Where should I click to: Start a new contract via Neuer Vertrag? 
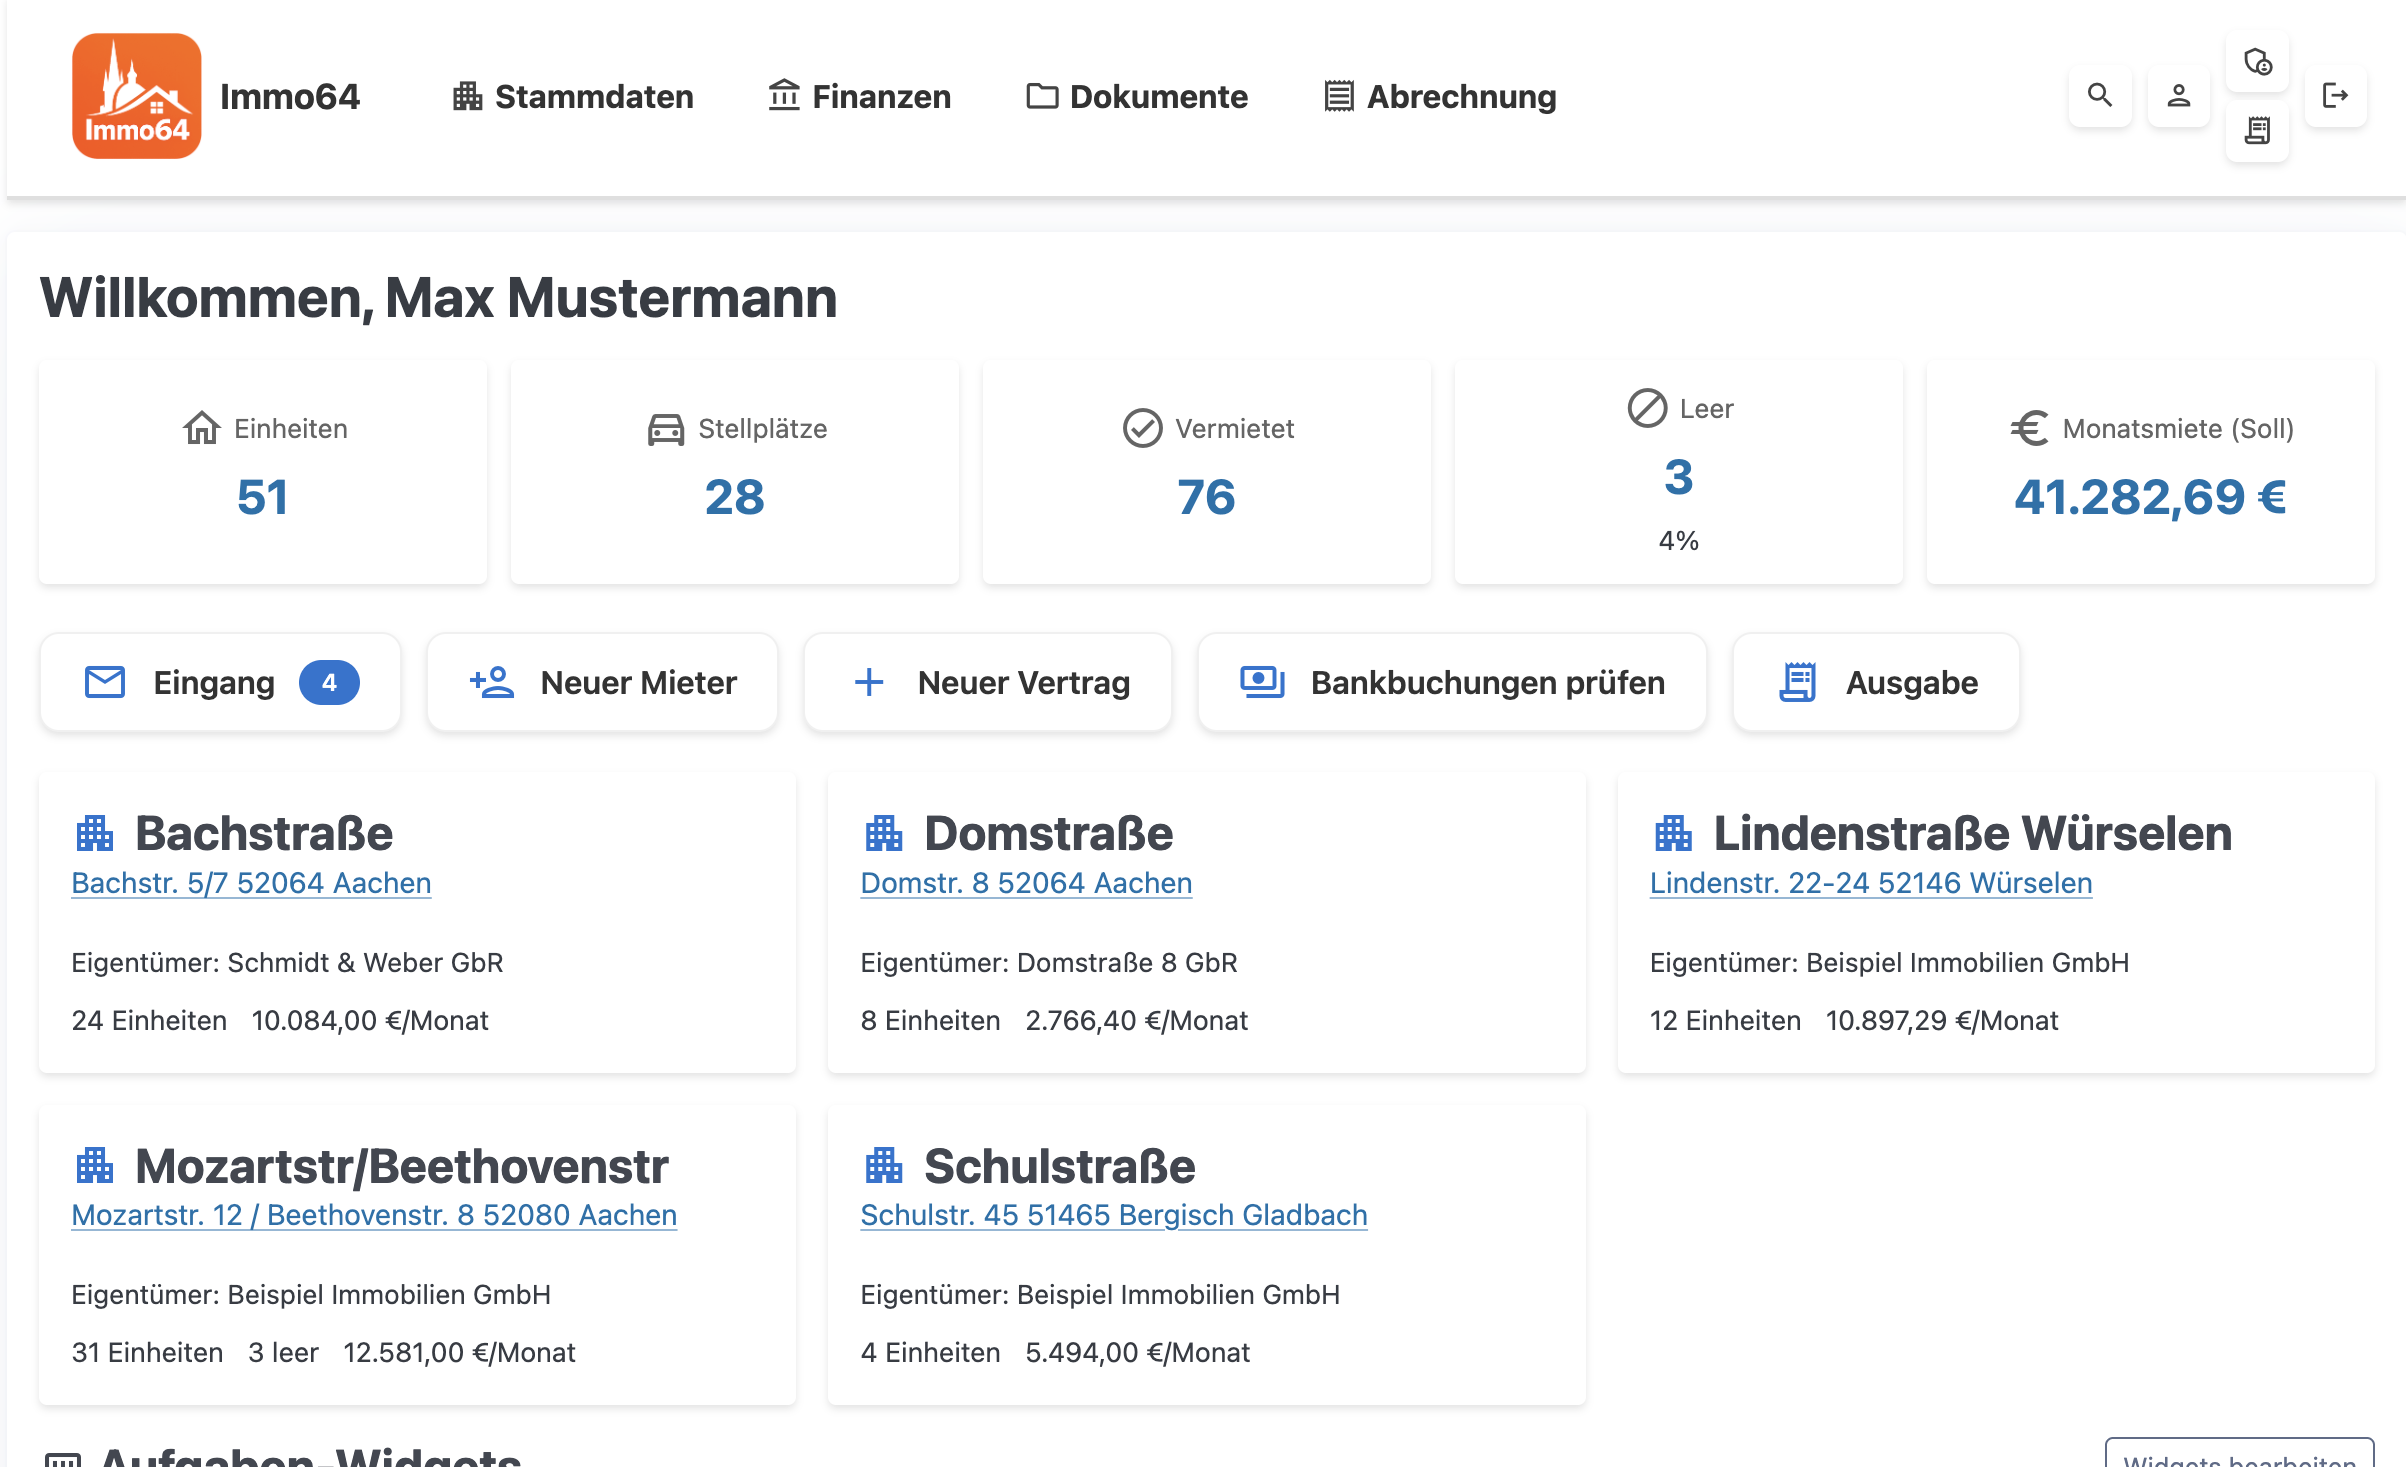click(987, 682)
